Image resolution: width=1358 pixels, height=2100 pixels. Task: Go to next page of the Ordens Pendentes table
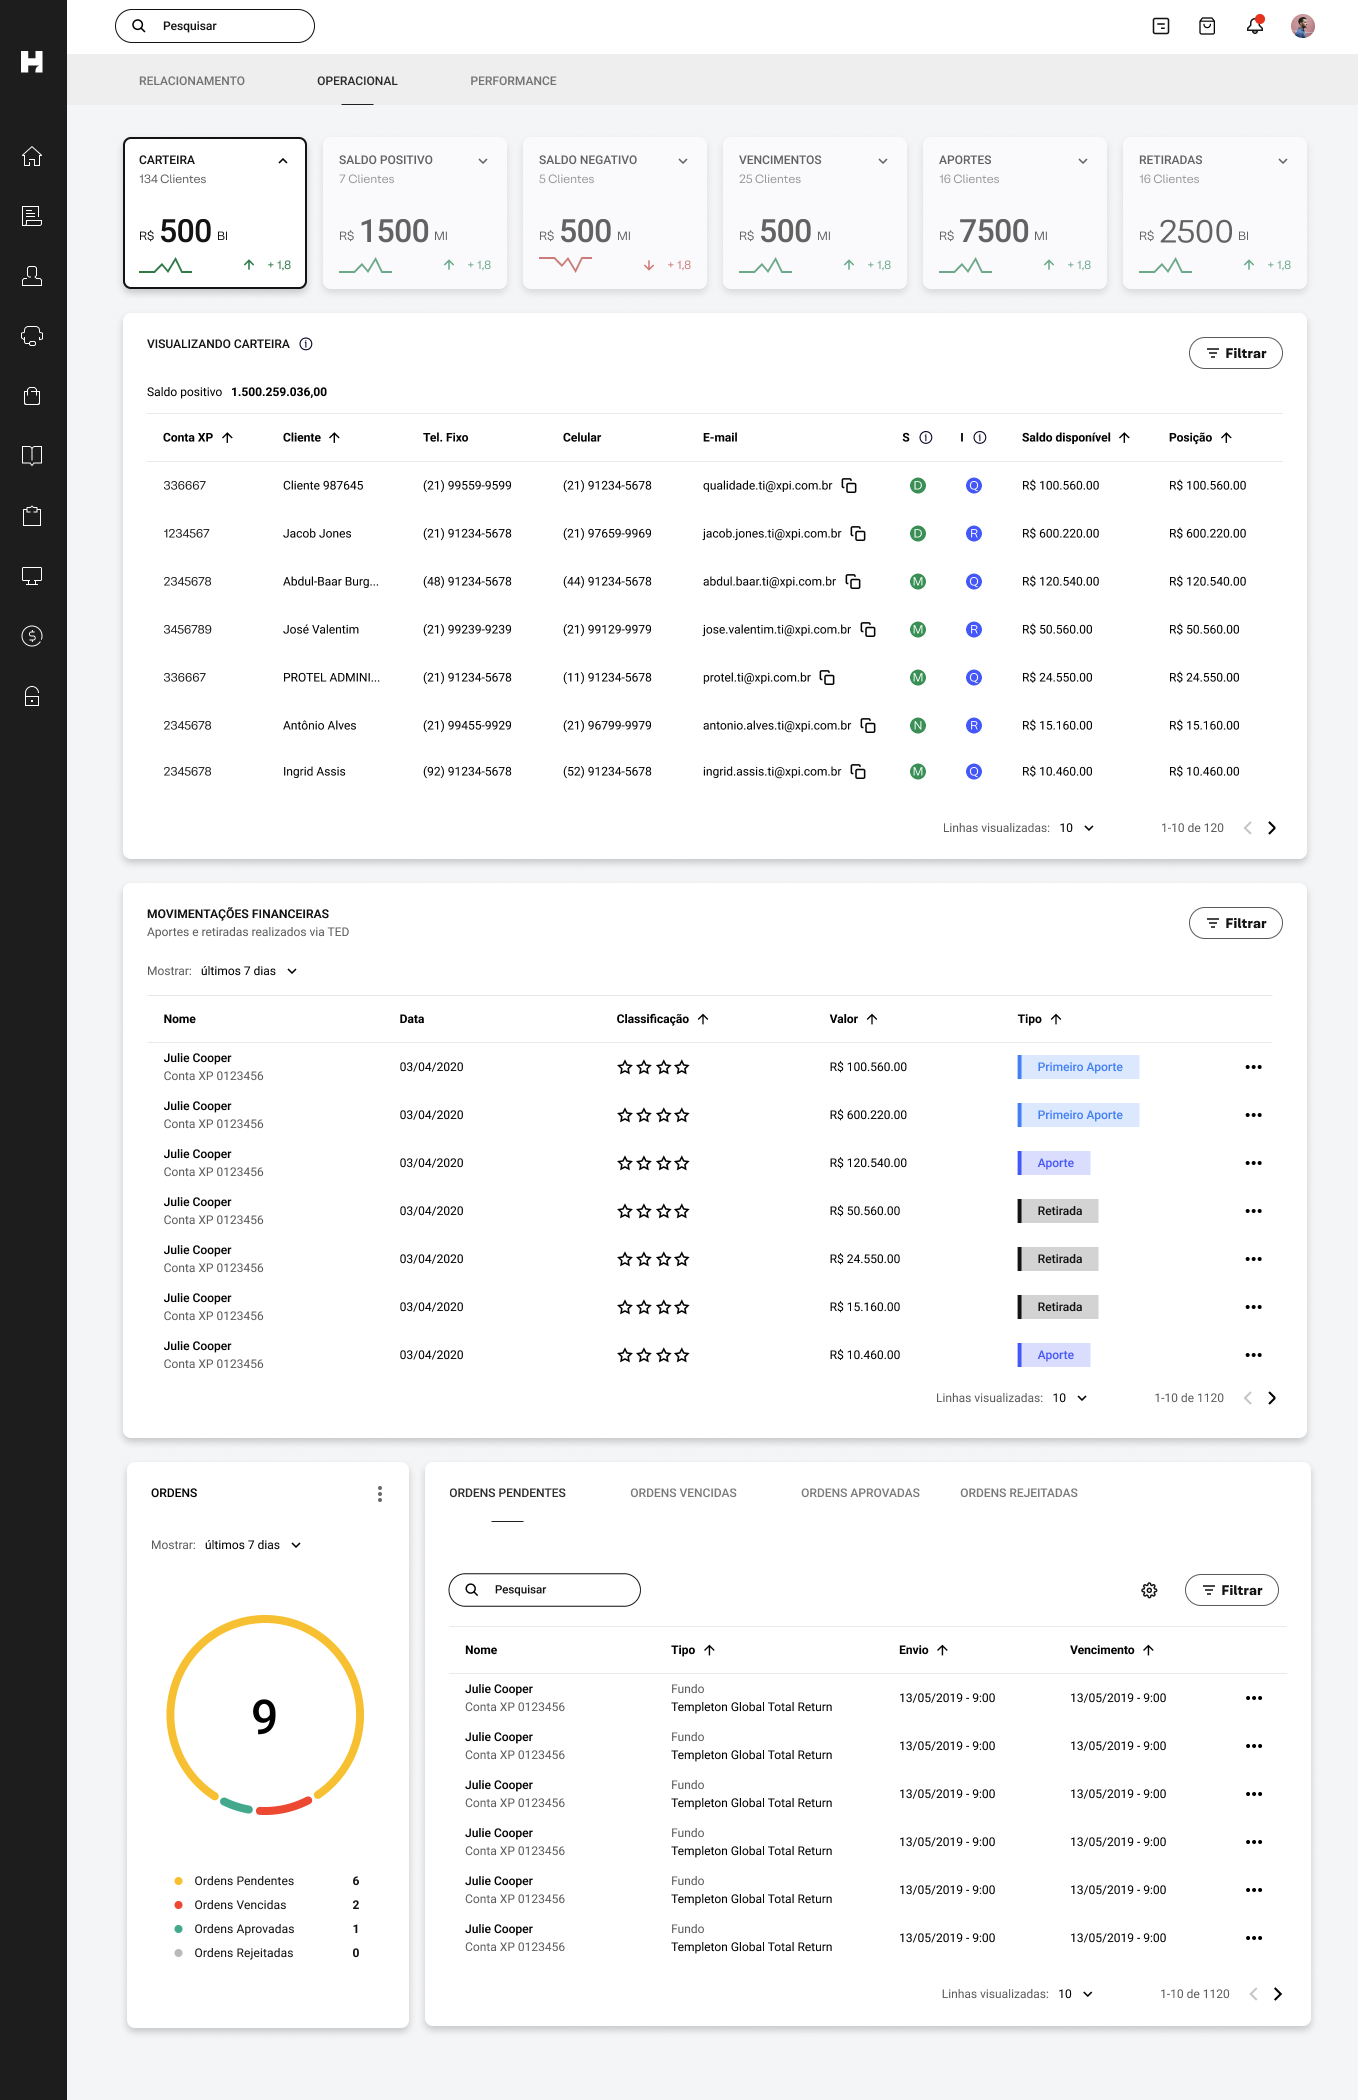point(1278,1994)
